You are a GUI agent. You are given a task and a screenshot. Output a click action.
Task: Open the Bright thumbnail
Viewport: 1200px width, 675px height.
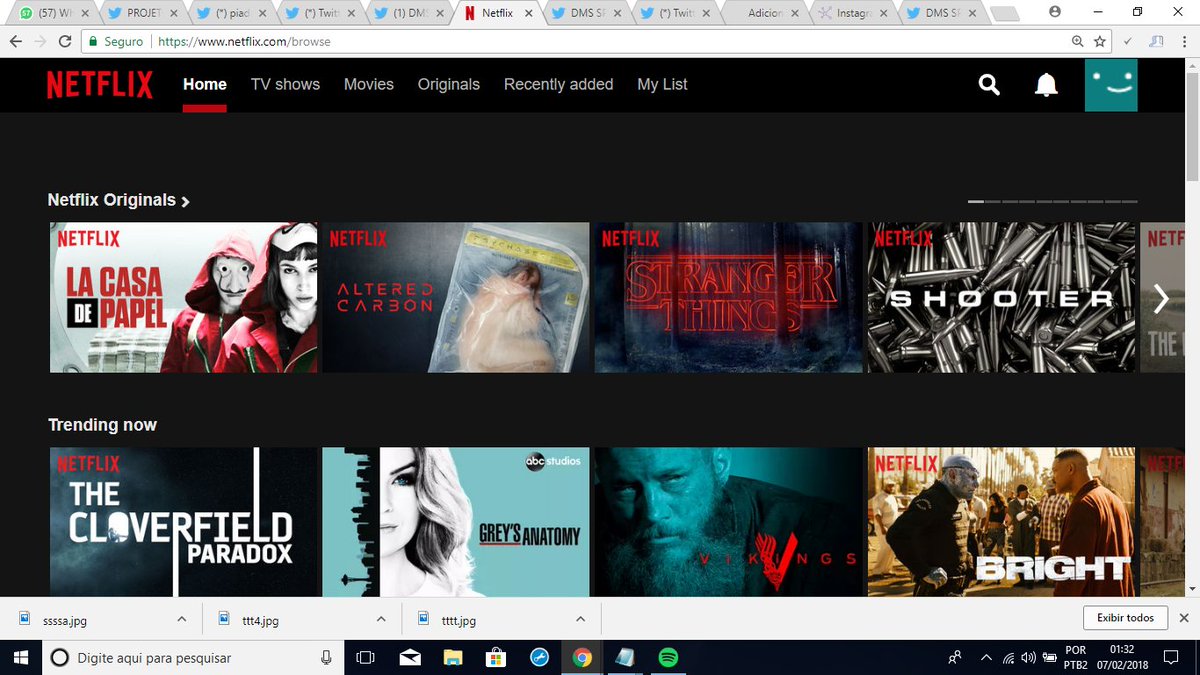(x=1001, y=522)
